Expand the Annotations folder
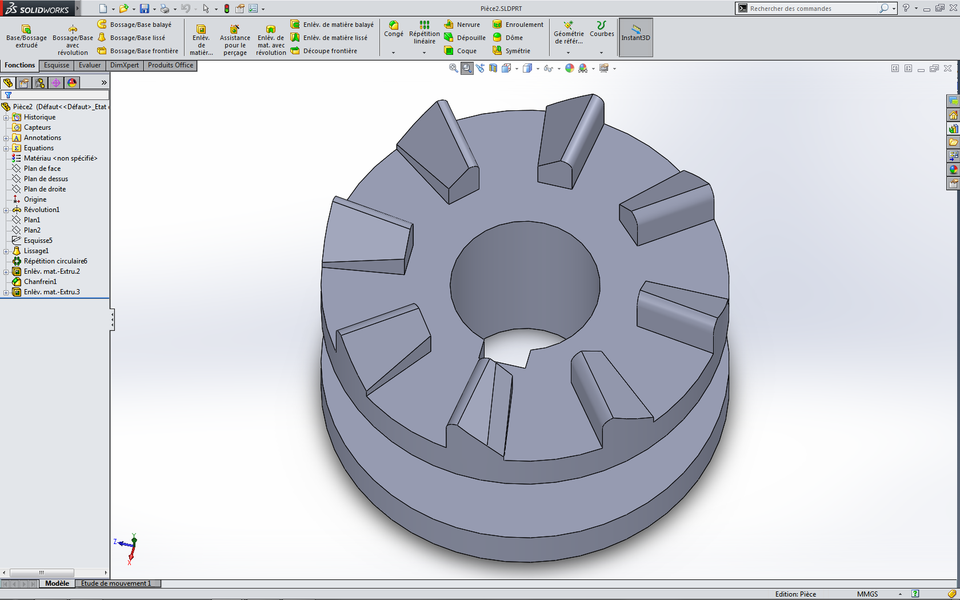The width and height of the screenshot is (960, 600). pos(8,137)
